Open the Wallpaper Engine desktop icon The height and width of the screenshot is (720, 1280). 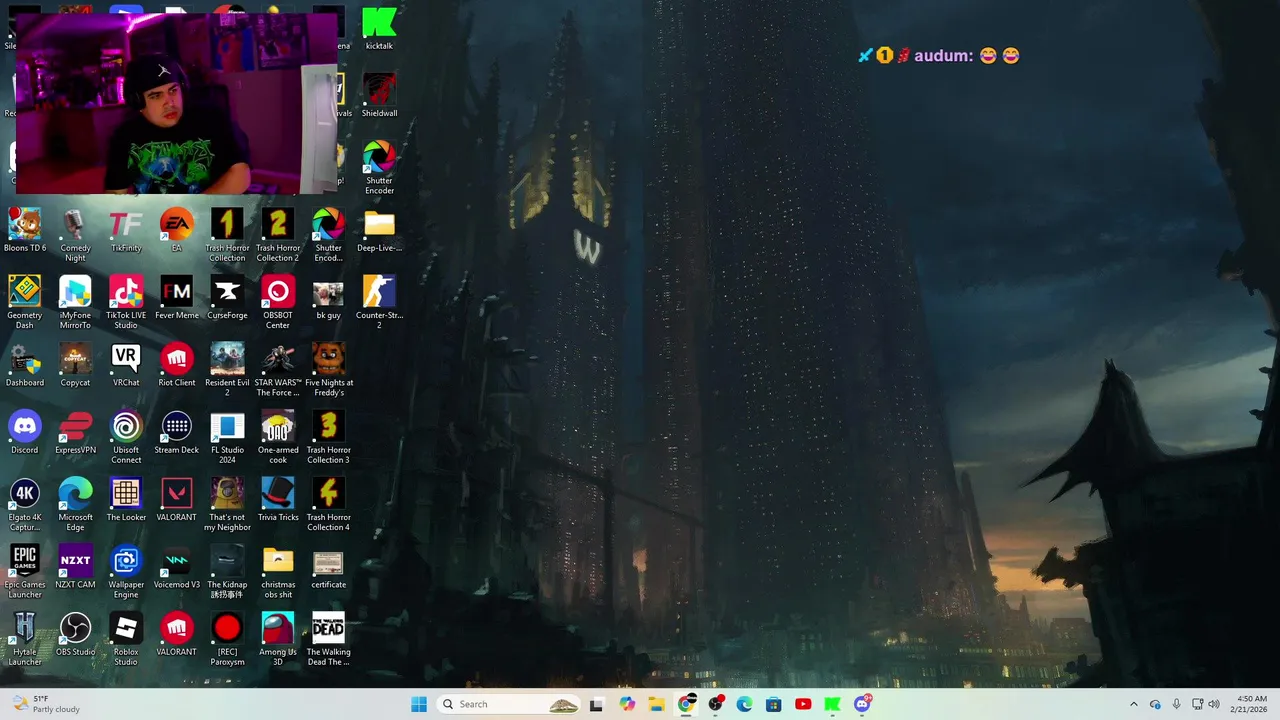coord(126,572)
